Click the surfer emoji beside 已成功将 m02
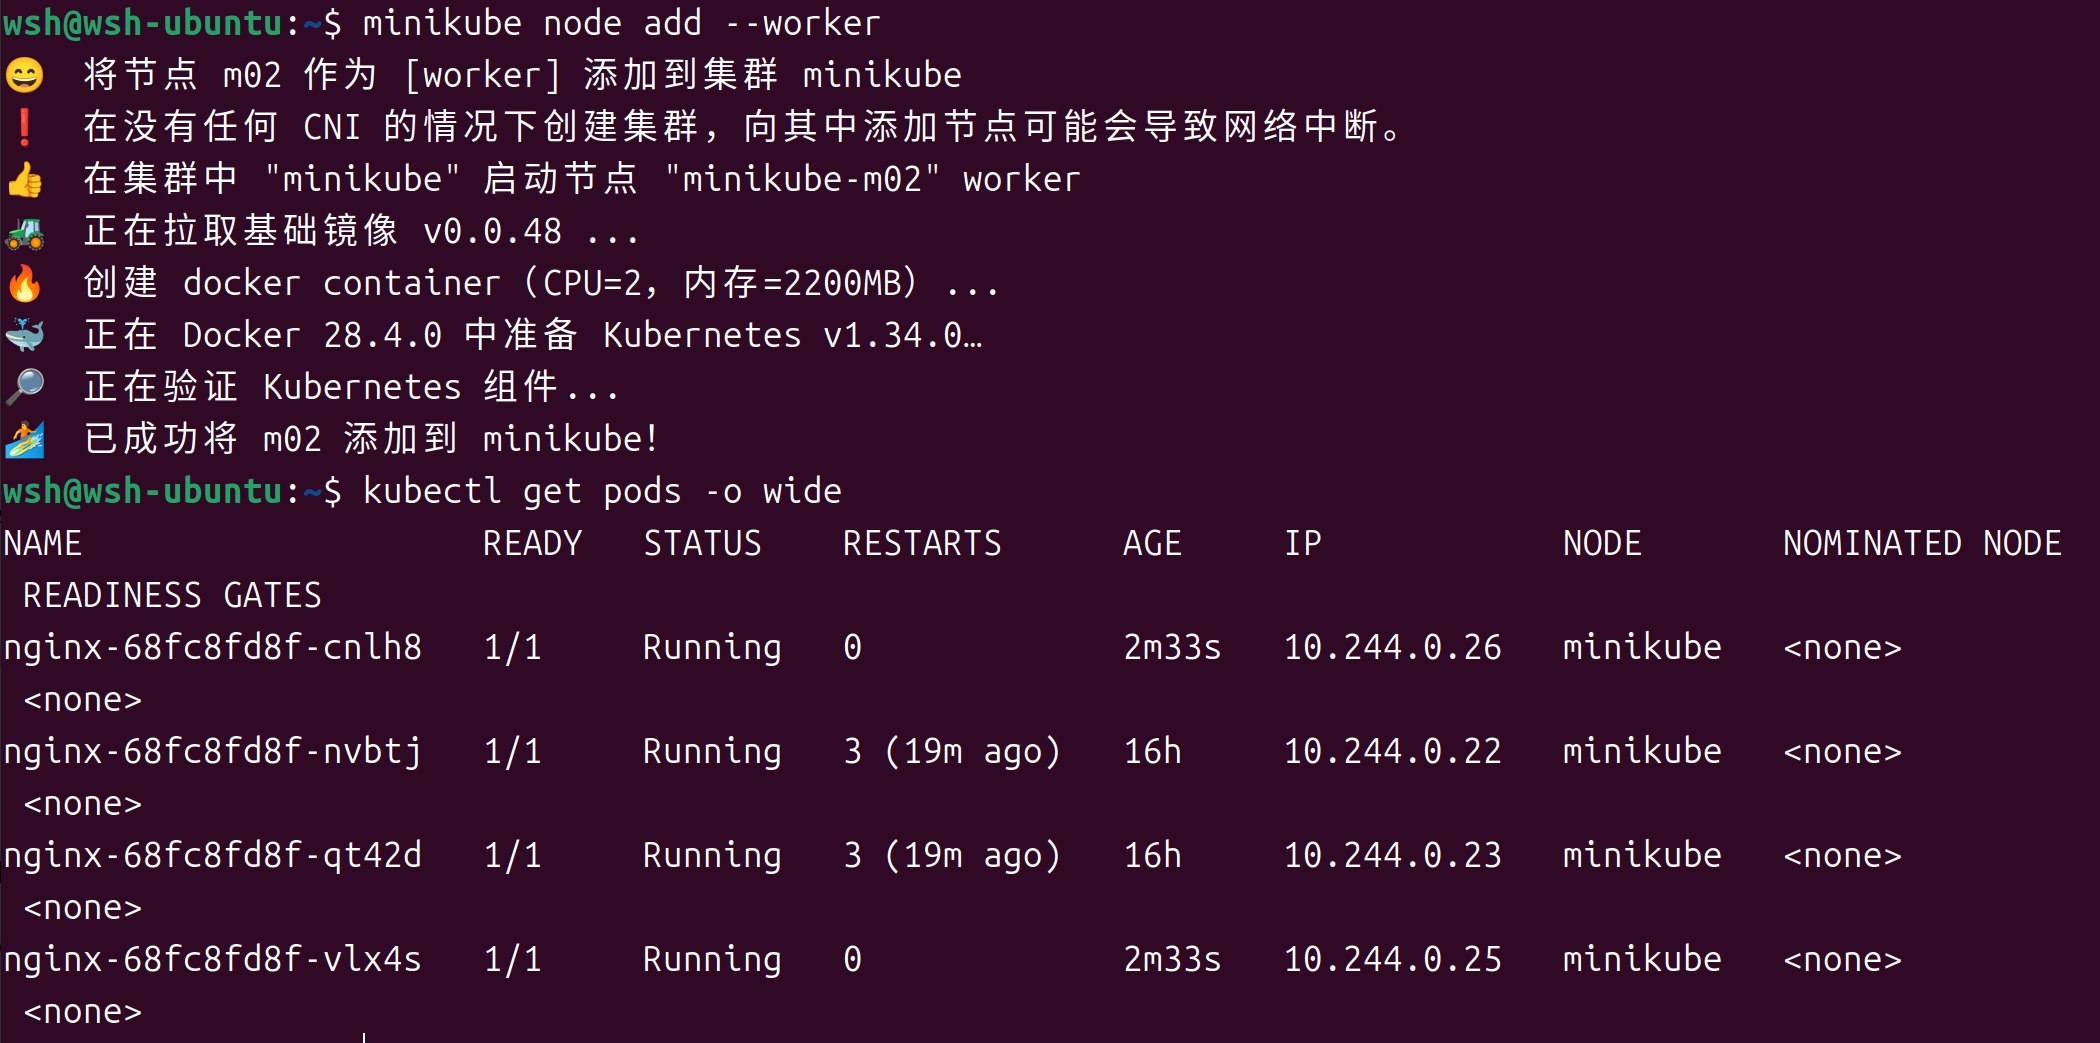This screenshot has height=1043, width=2100. click(24, 439)
